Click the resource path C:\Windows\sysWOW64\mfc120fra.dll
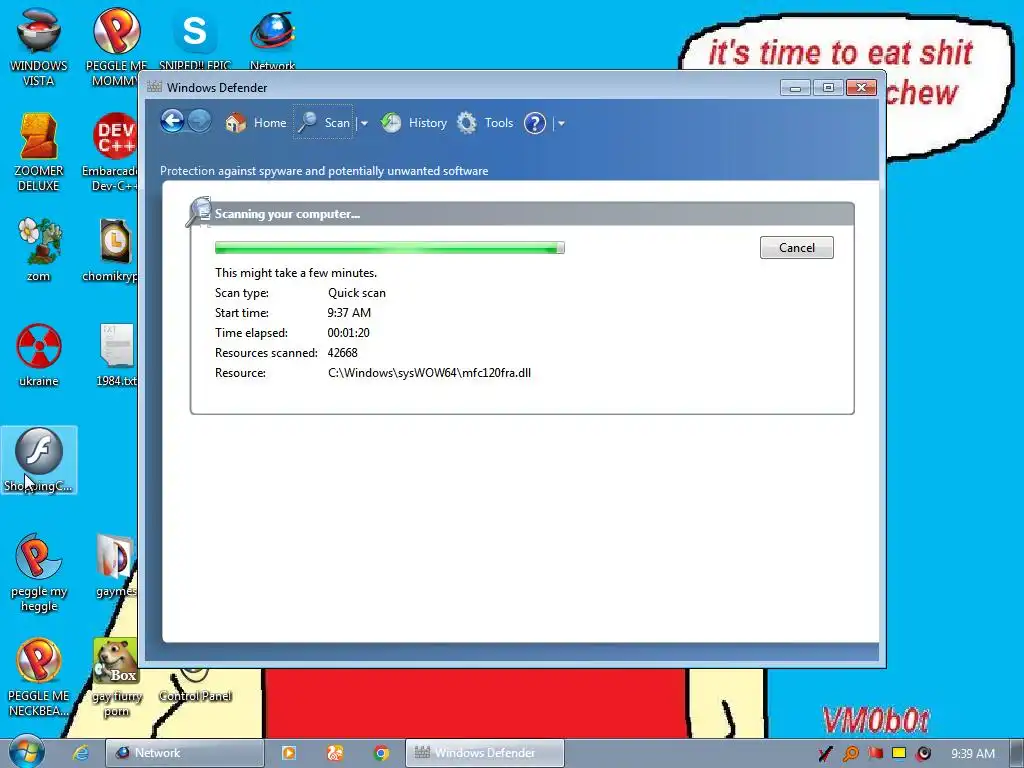The image size is (1024, 768). click(x=429, y=373)
